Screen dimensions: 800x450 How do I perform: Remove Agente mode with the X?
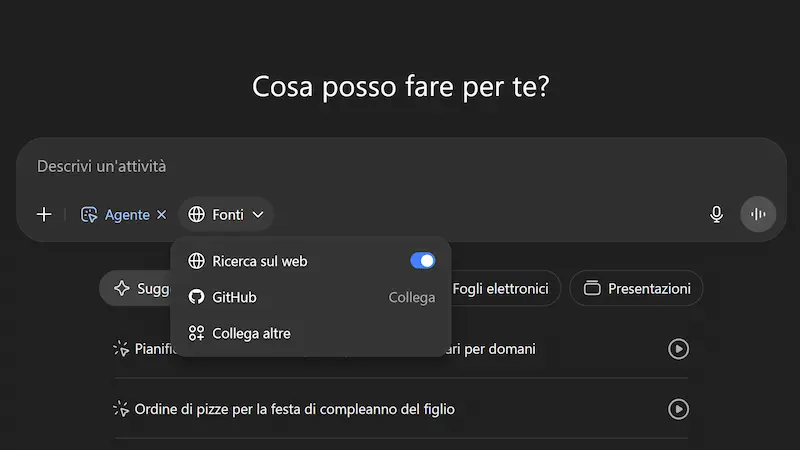click(161, 215)
